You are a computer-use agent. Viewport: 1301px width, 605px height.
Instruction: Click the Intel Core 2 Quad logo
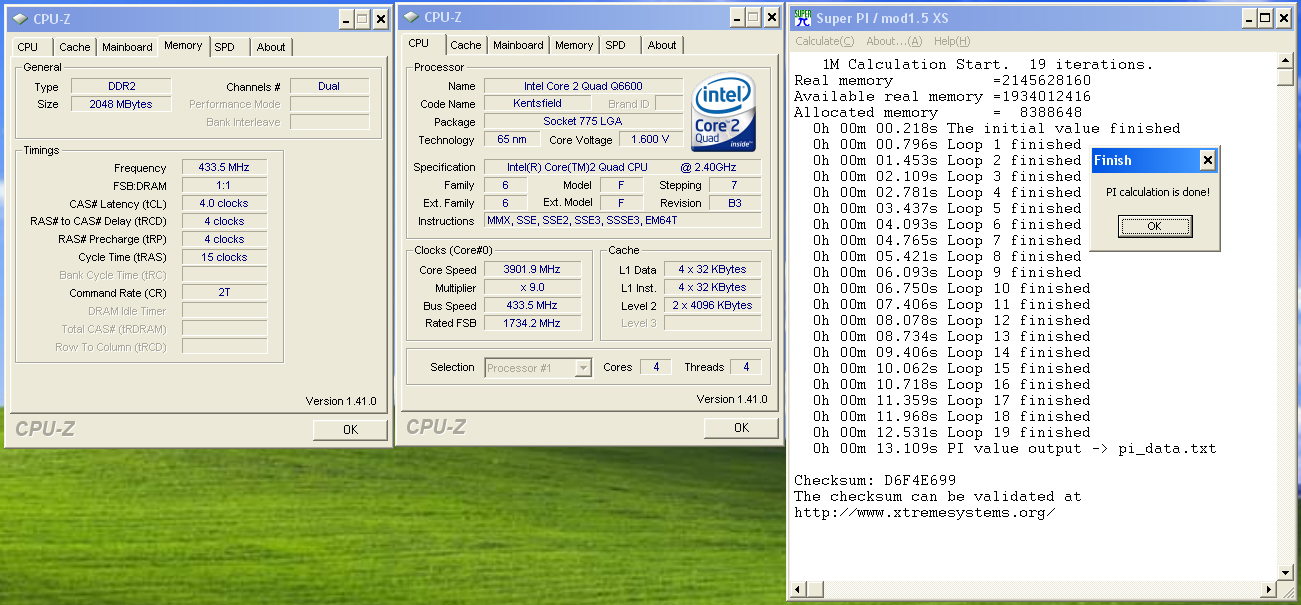click(722, 112)
